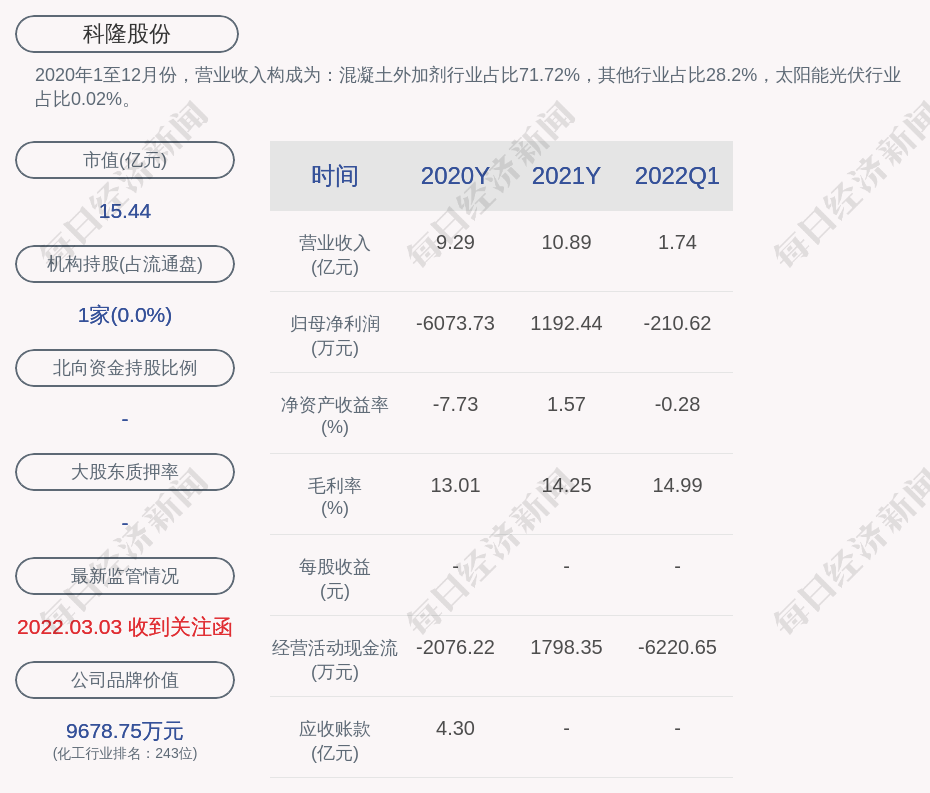Screen dimensions: 930x793
Task: Select the 市值(亿元) label pill
Action: coord(125,160)
